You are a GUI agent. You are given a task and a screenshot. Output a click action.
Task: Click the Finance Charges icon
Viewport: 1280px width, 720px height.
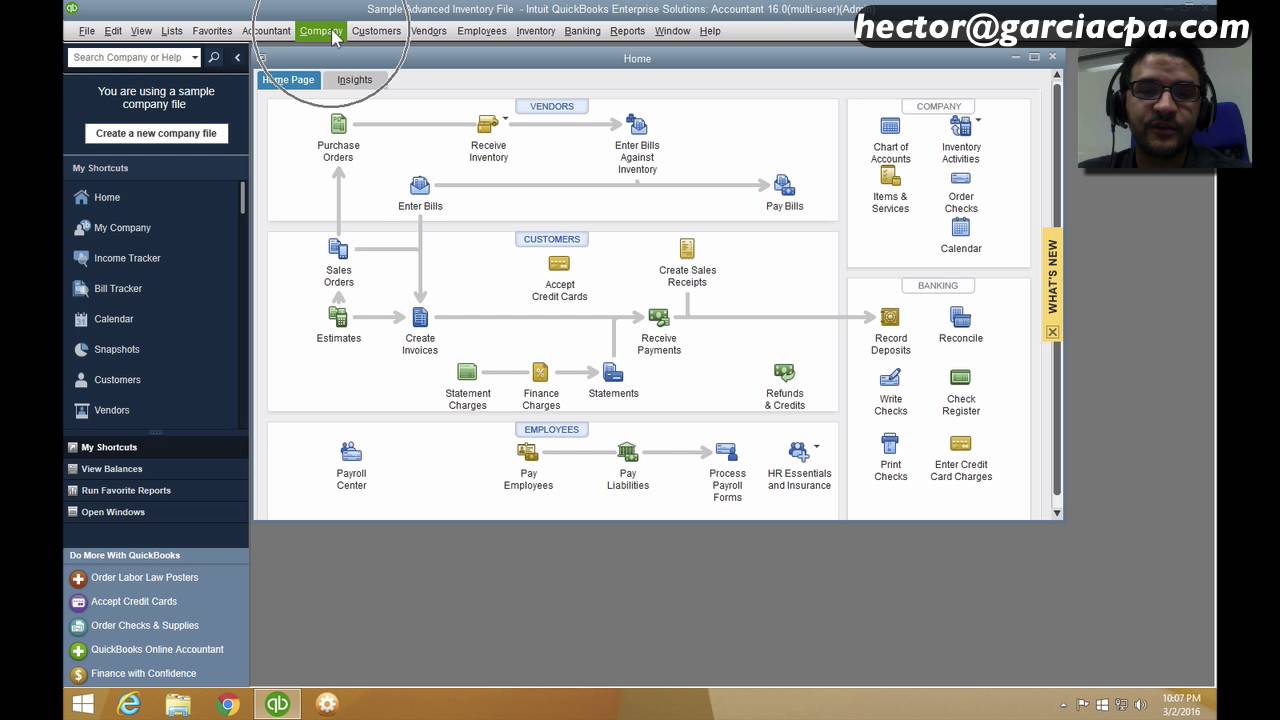(x=540, y=372)
